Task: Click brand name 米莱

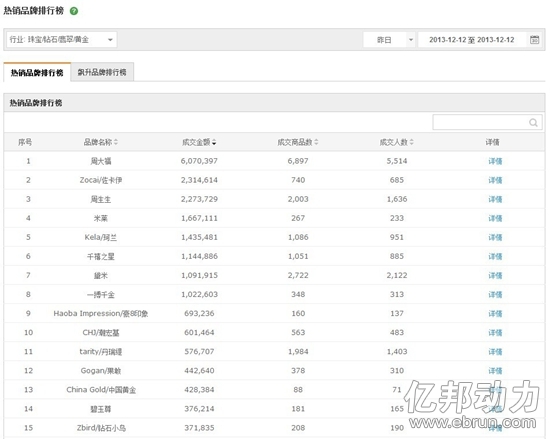Action: tap(101, 218)
